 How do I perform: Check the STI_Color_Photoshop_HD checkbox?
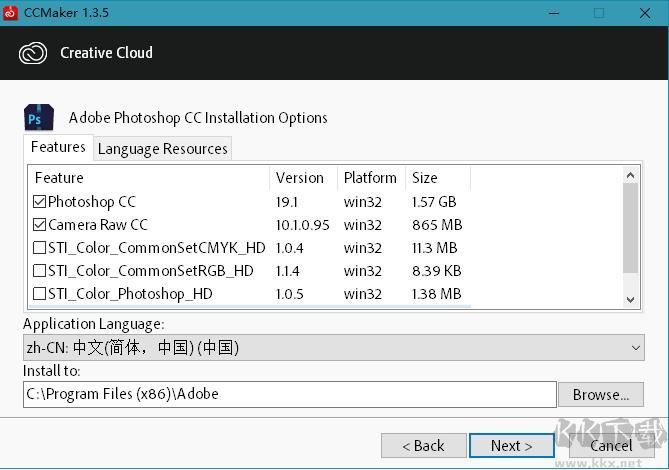(x=40, y=294)
